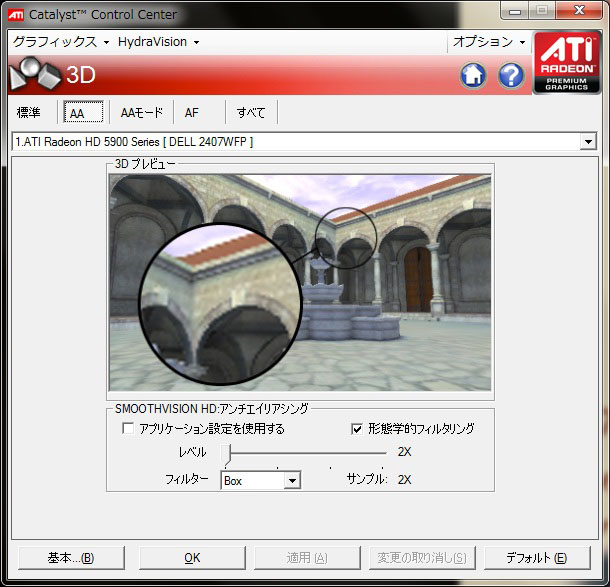This screenshot has height=587, width=610.
Task: Minimize the Catalyst Control Center window
Action: (x=515, y=11)
